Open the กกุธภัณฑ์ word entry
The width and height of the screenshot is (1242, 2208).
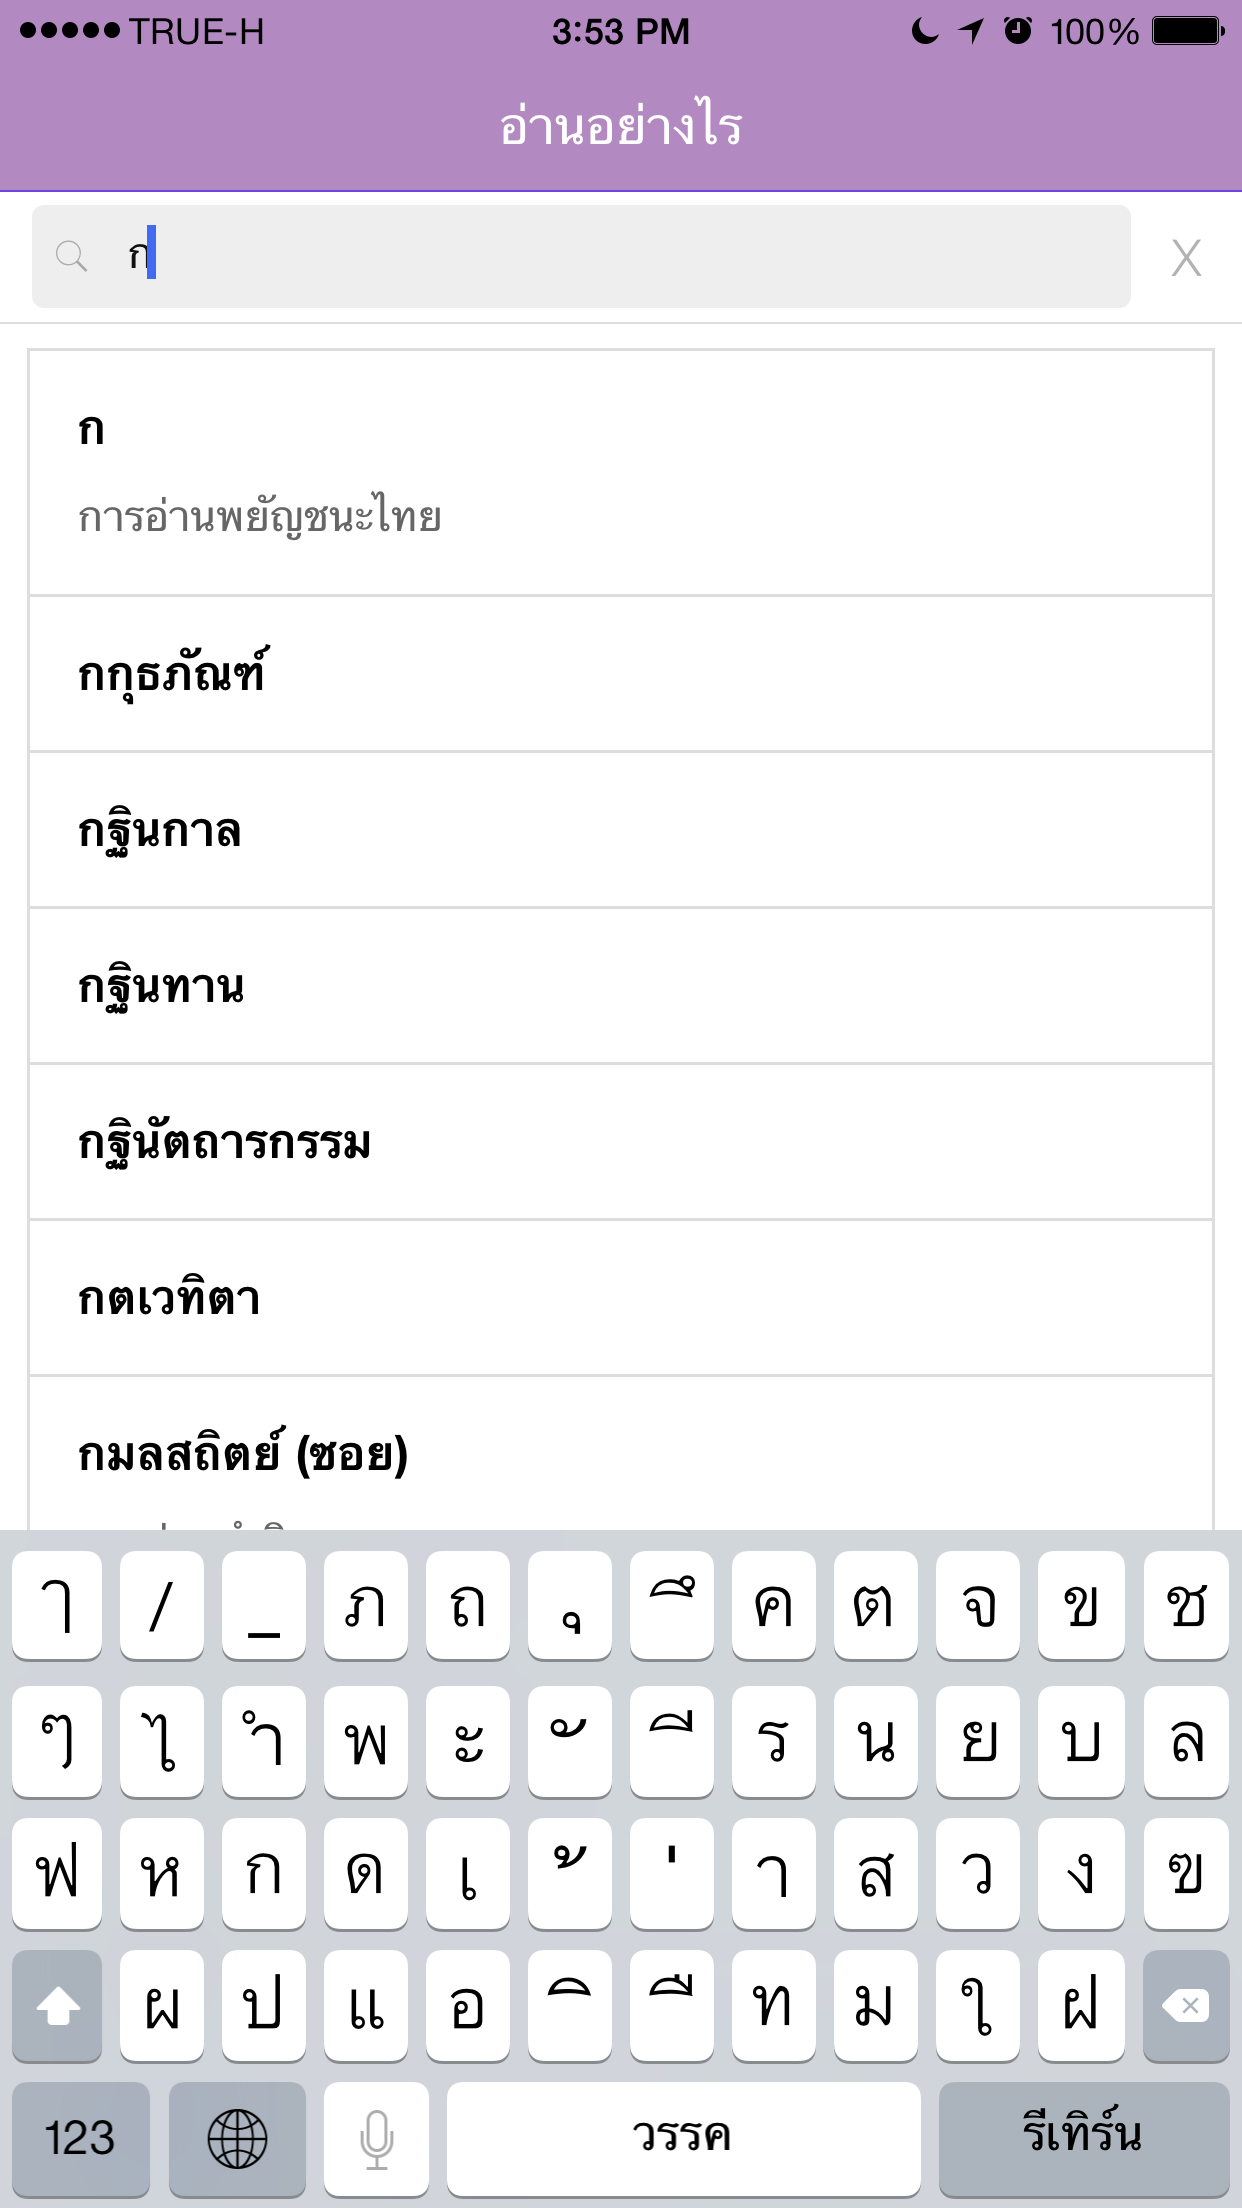621,674
